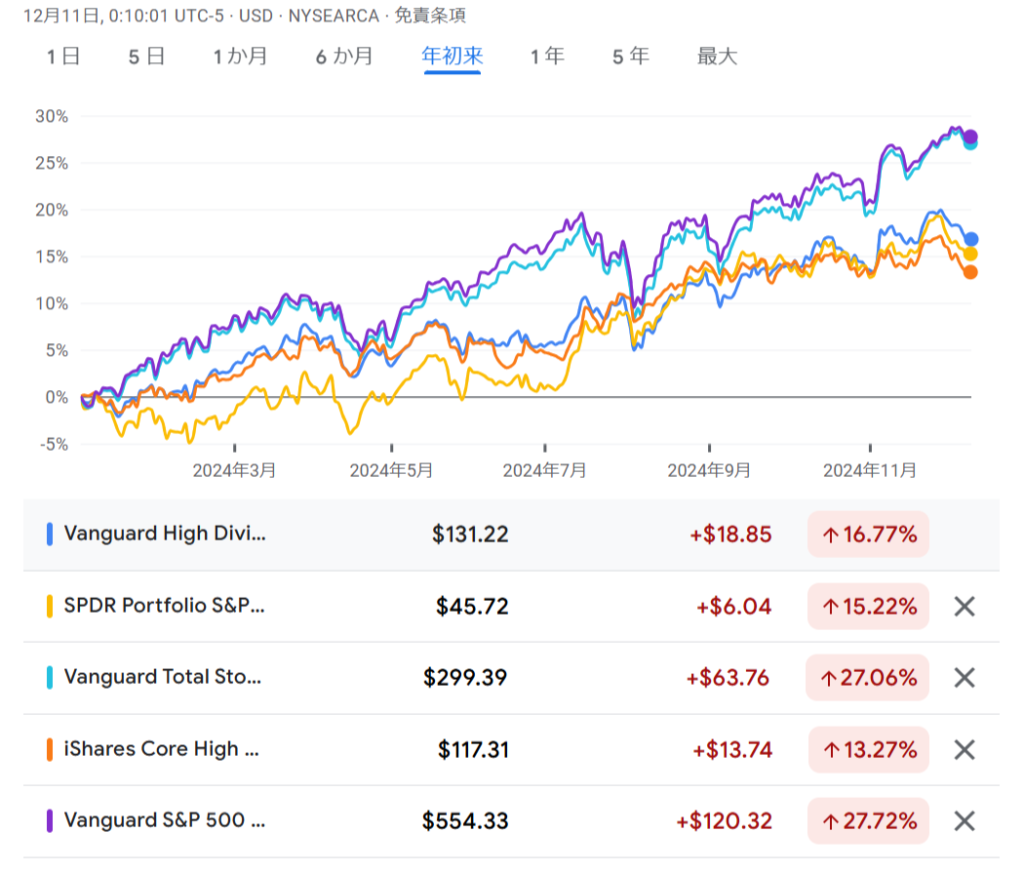Click the yellow end-point dot on chart
Viewport: 1024px width, 871px height.
(970, 254)
